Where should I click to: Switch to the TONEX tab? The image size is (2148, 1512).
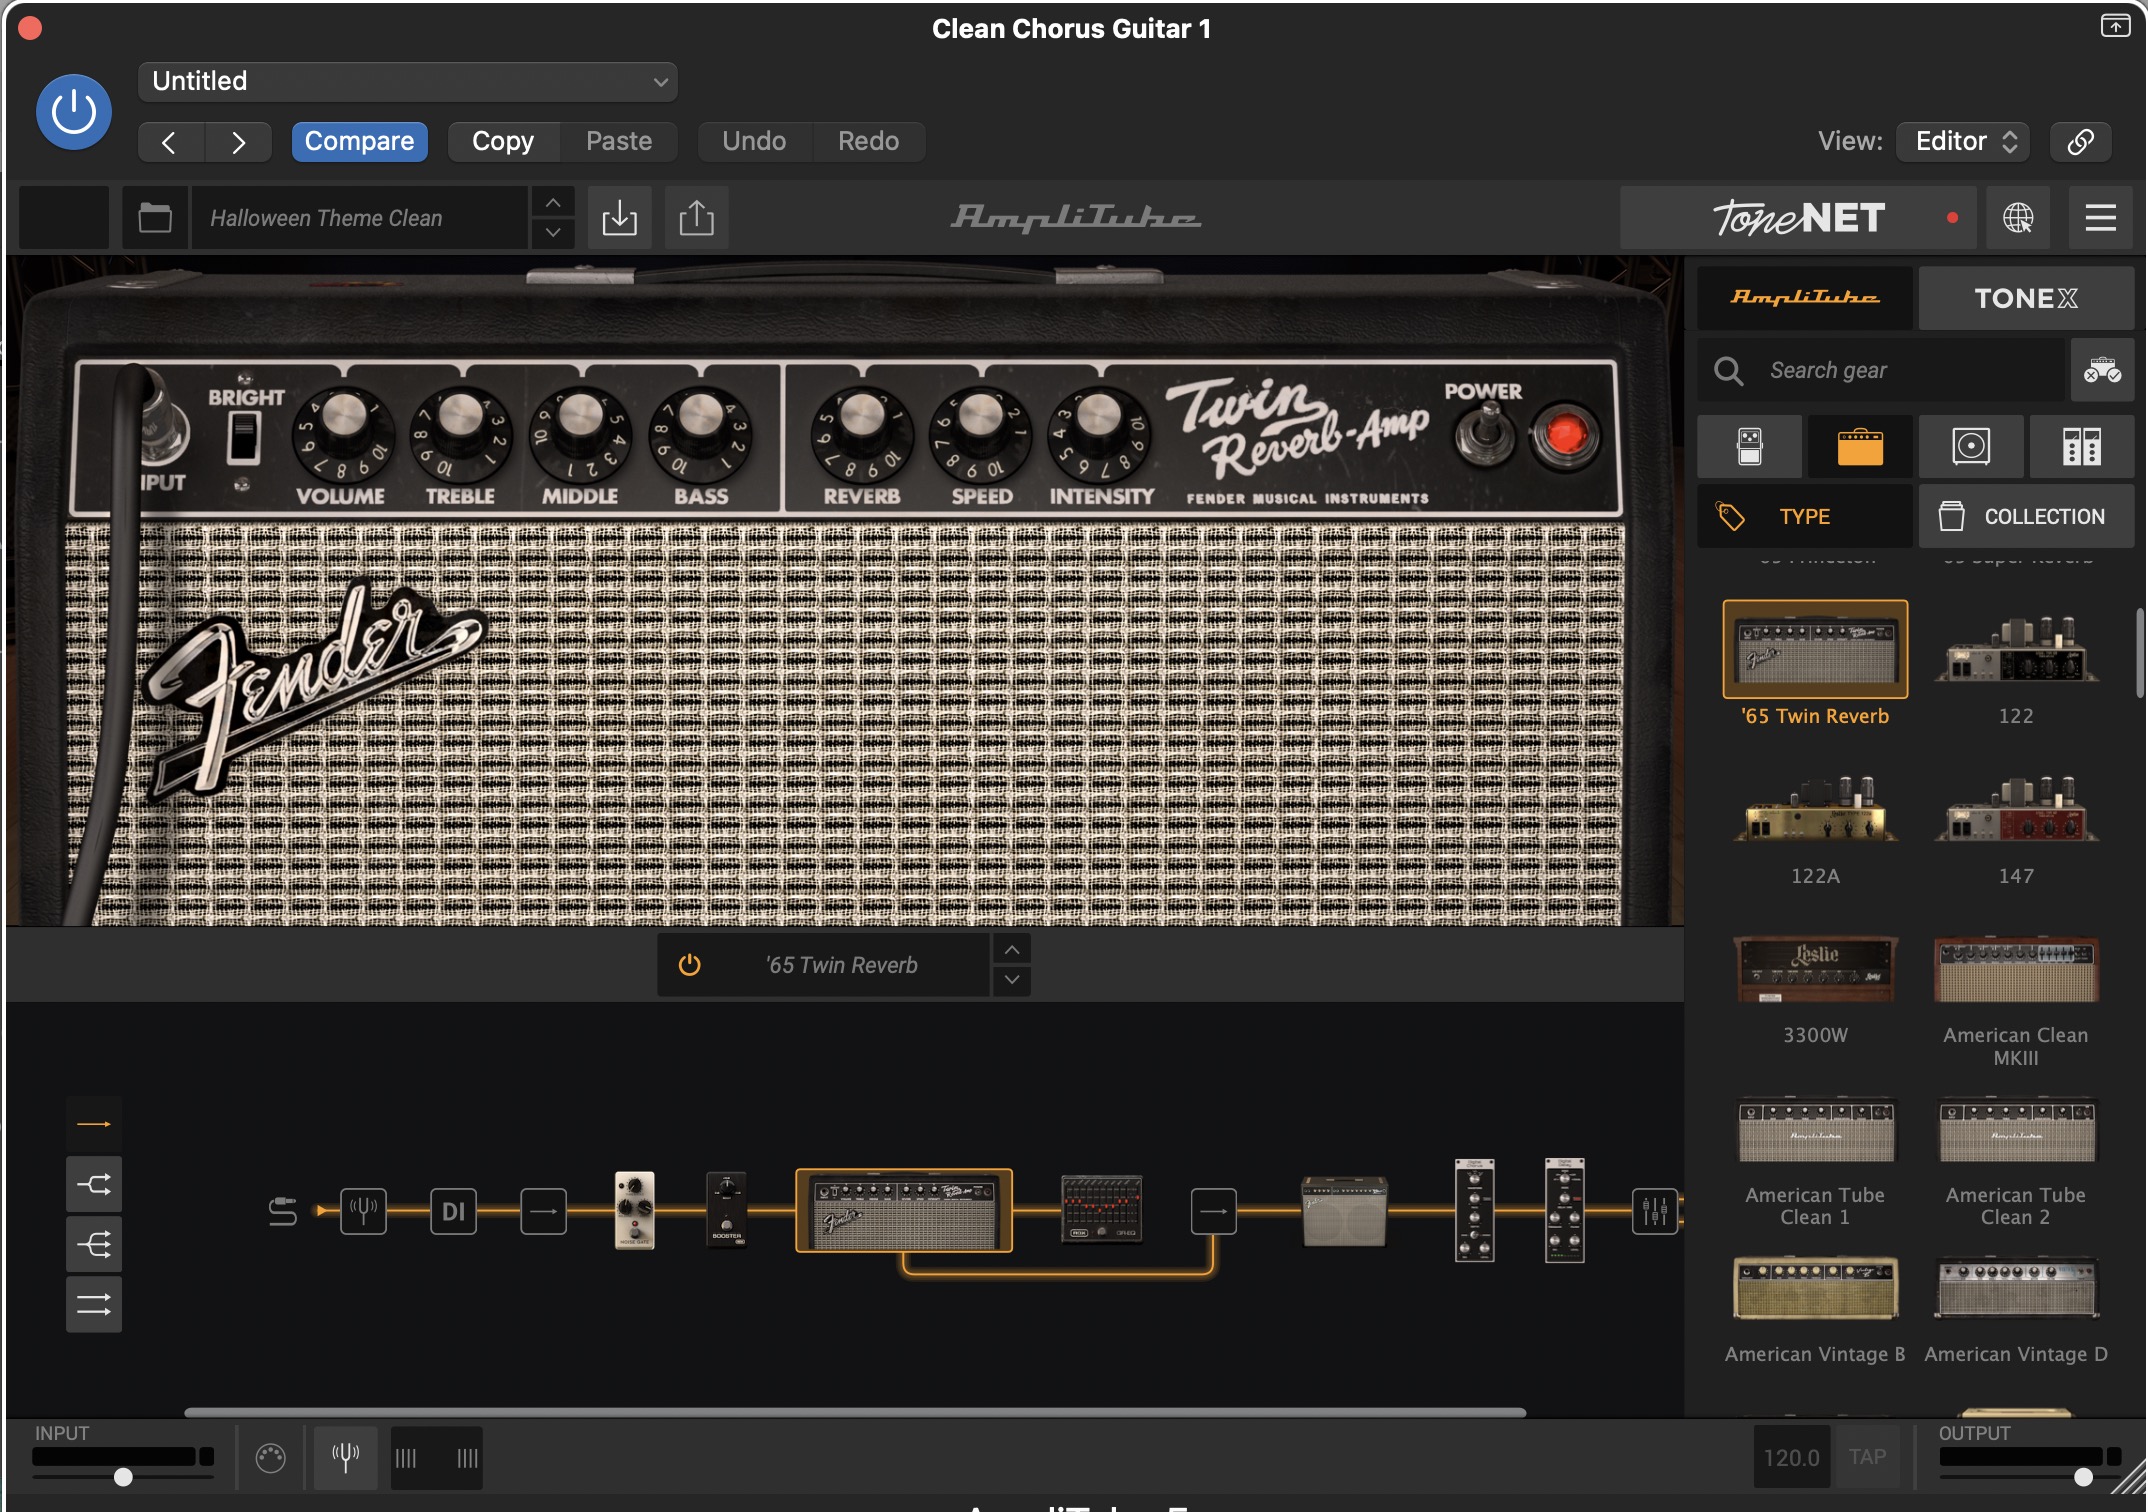click(x=2025, y=298)
